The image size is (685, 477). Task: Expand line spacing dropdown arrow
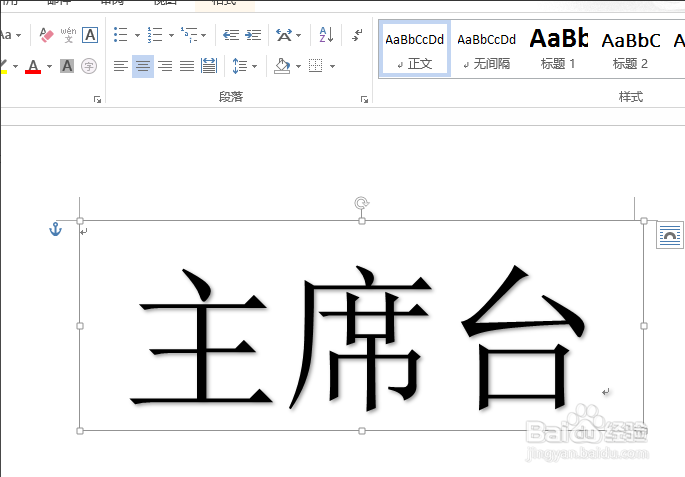[x=255, y=66]
